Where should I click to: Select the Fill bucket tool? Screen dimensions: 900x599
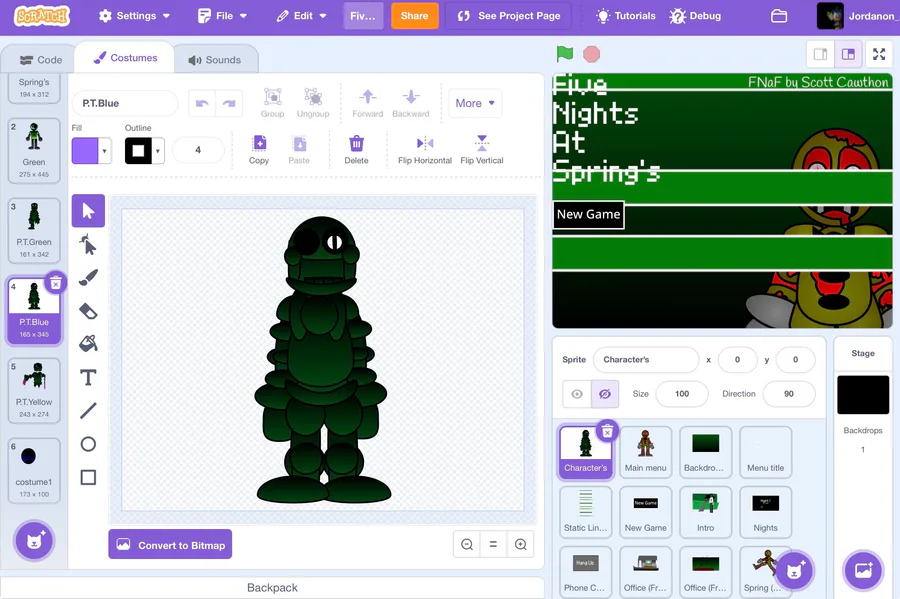click(x=88, y=344)
